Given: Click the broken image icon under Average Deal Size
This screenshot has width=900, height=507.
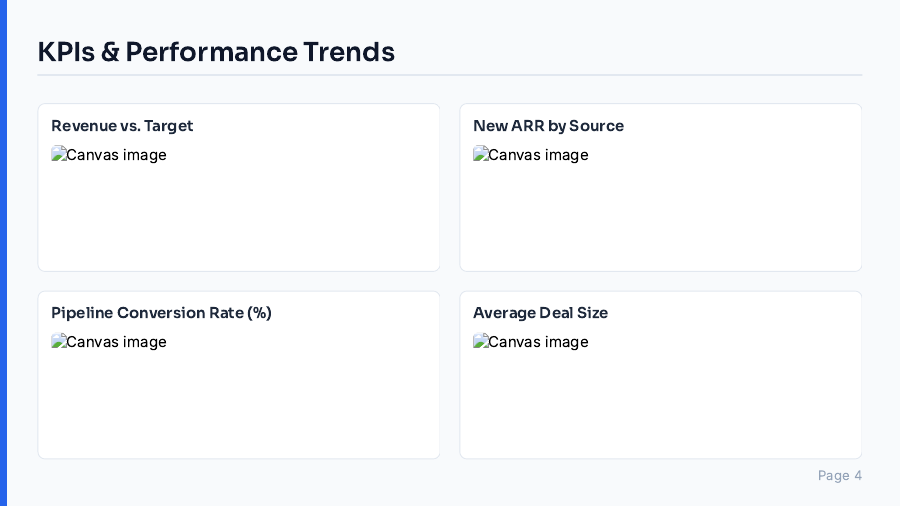Looking at the screenshot, I should point(480,341).
